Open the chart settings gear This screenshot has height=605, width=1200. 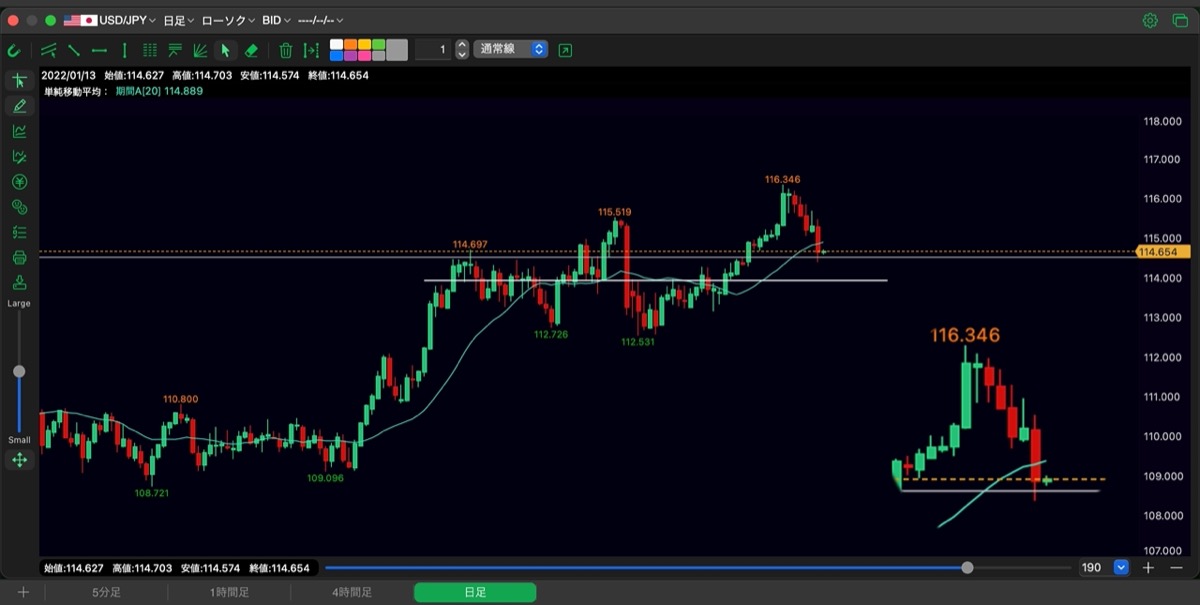[1150, 20]
